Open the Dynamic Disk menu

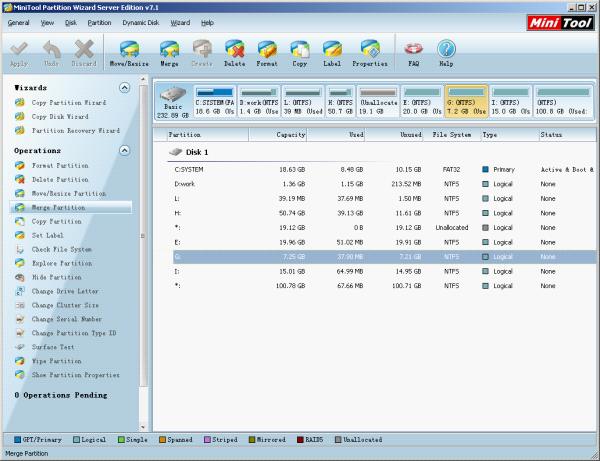[140, 23]
